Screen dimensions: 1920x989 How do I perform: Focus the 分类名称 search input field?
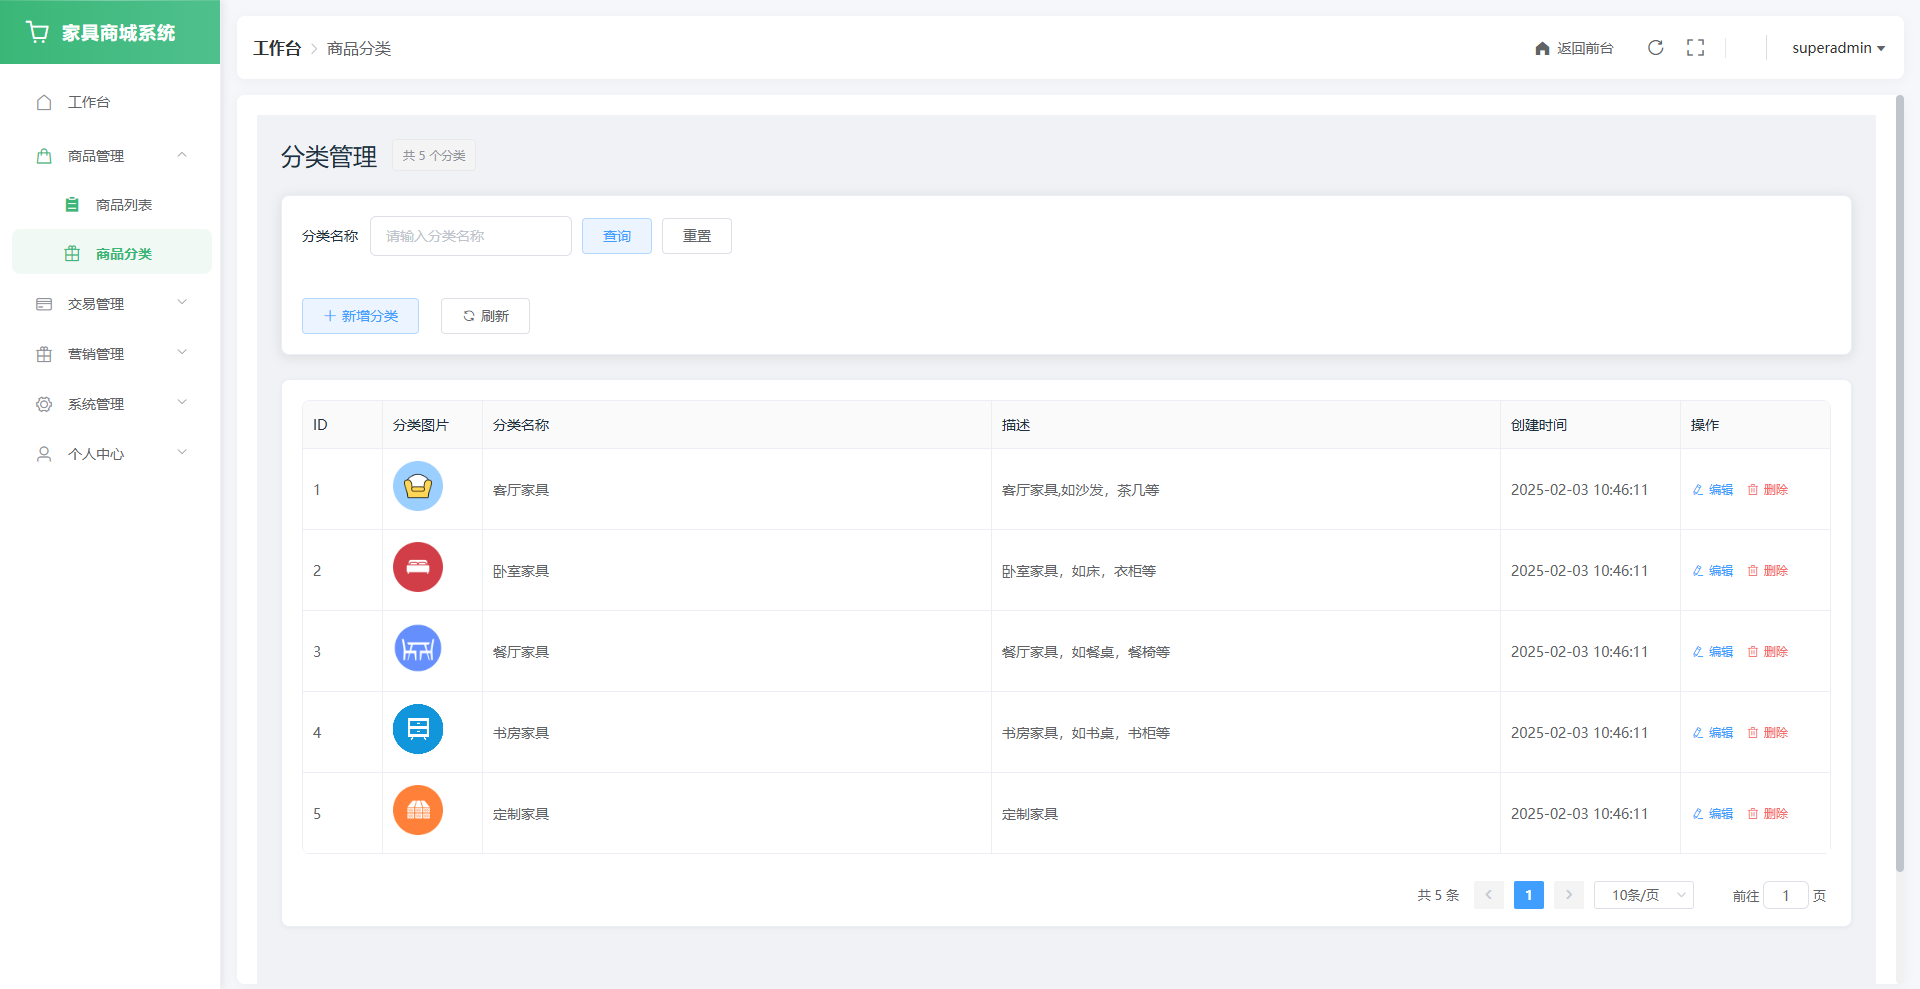point(470,236)
